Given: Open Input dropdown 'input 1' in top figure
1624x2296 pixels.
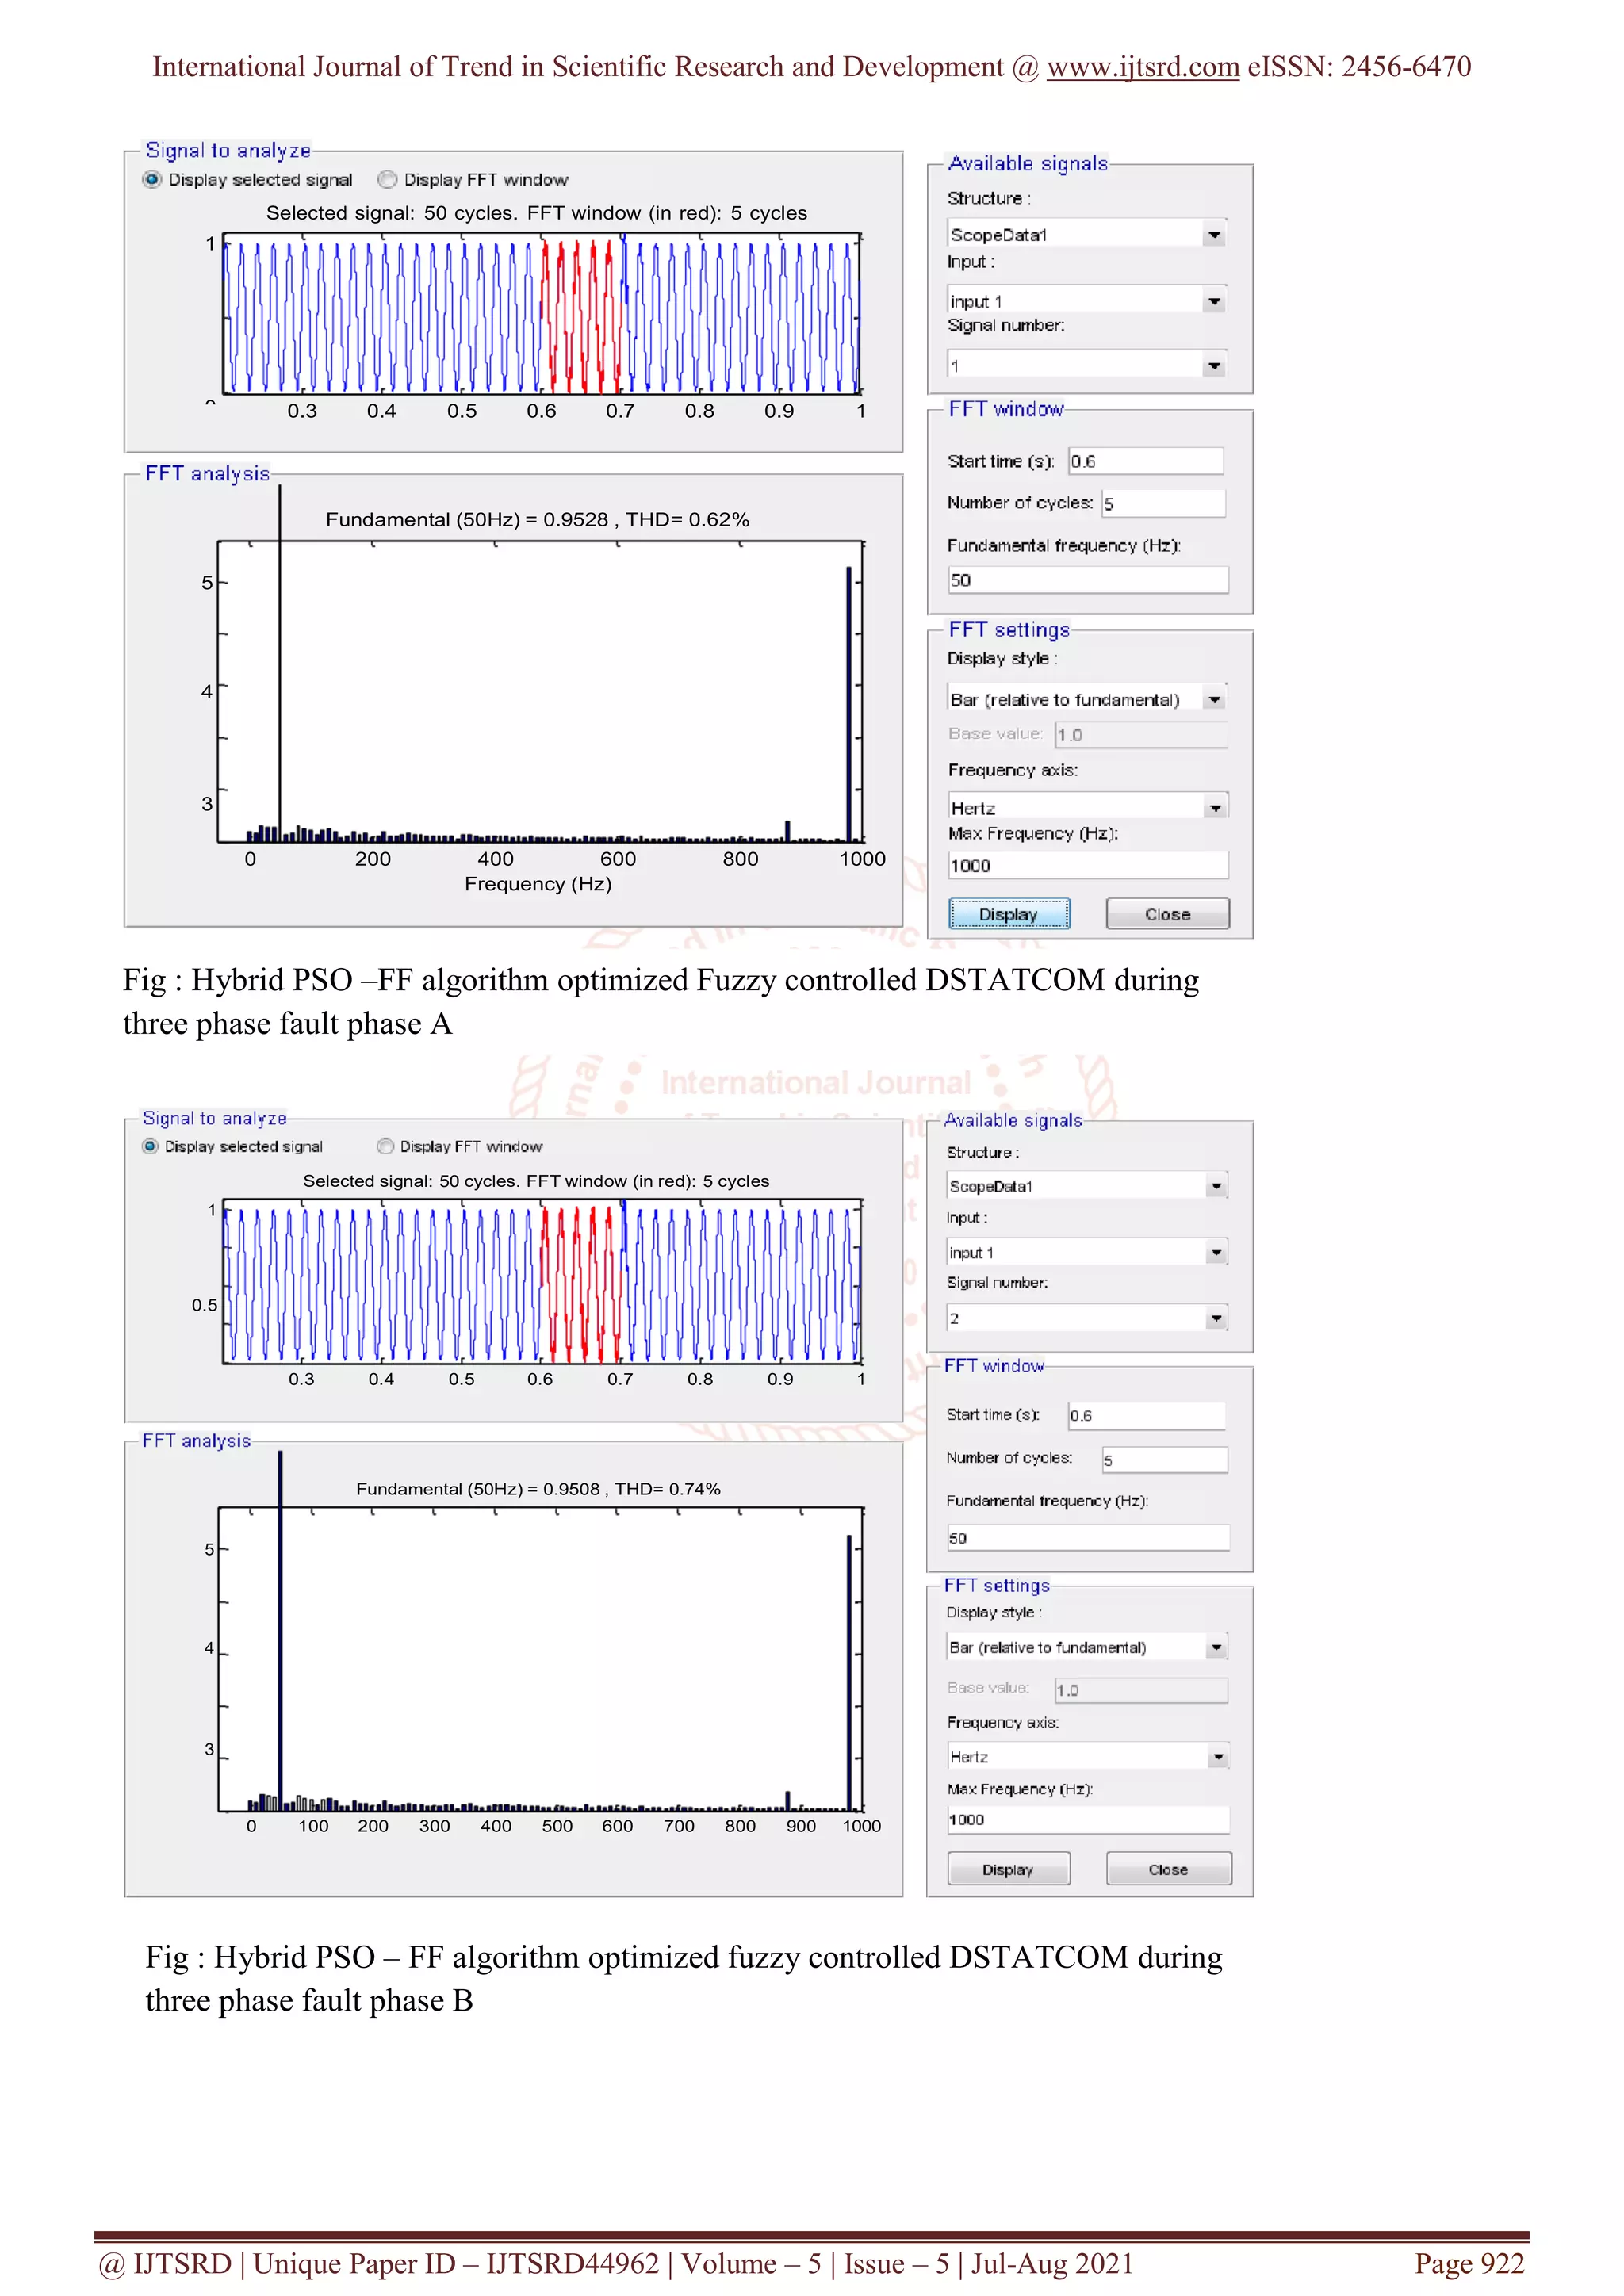Looking at the screenshot, I should (x=1086, y=300).
